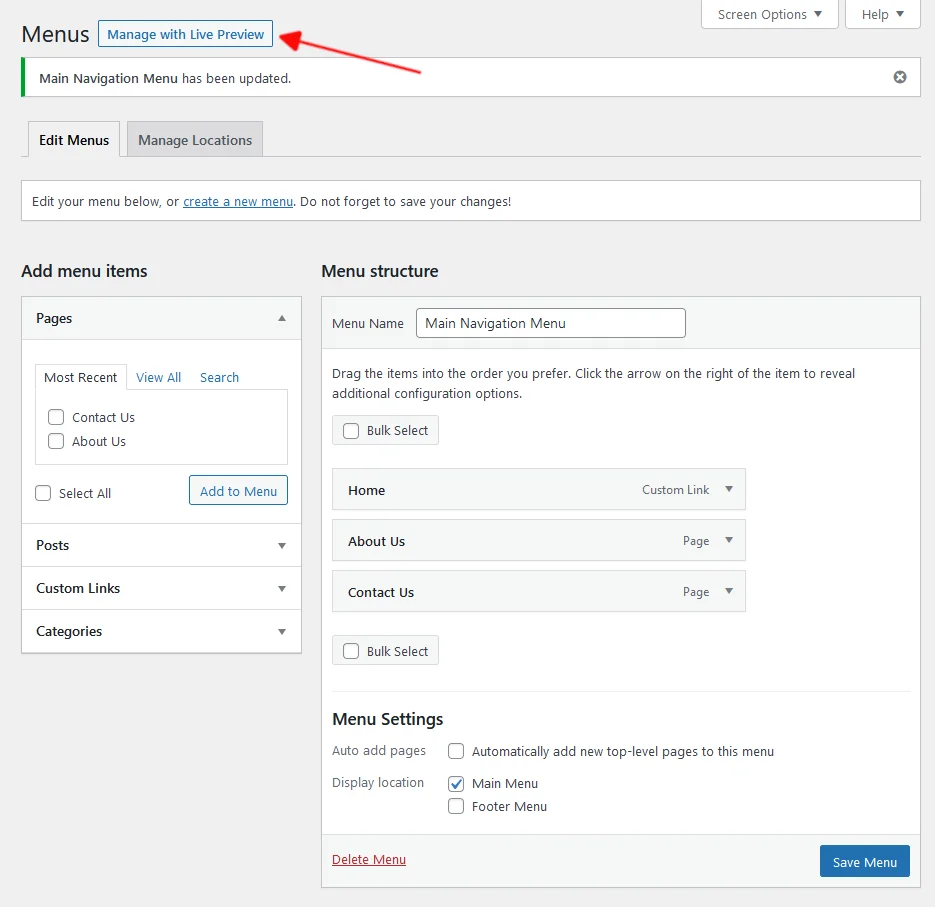
Task: Tick the Select All checkbox
Action: [43, 493]
